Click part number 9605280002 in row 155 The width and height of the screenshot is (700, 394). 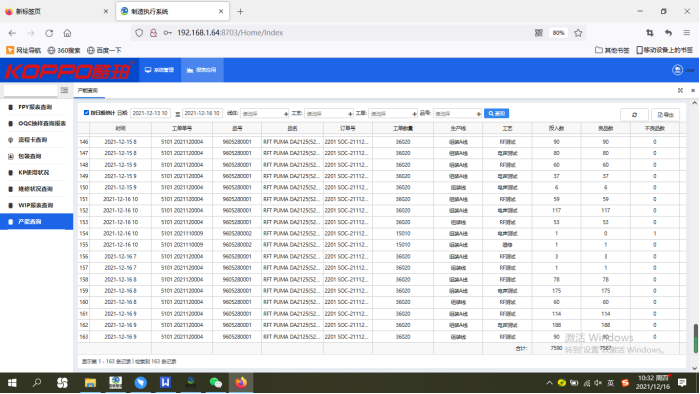[x=237, y=245]
